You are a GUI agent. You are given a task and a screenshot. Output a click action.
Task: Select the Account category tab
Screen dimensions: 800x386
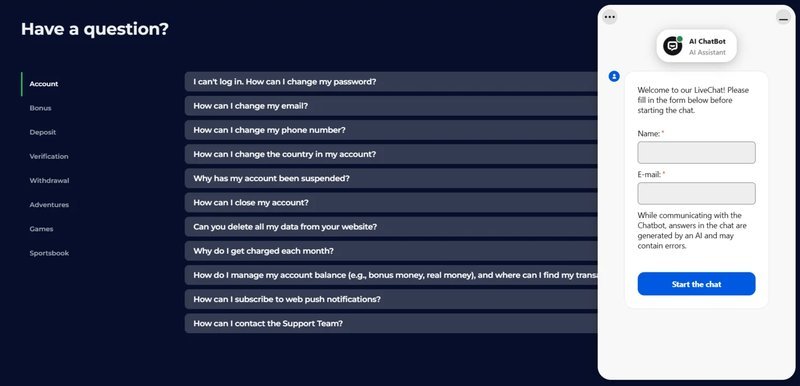tap(44, 84)
